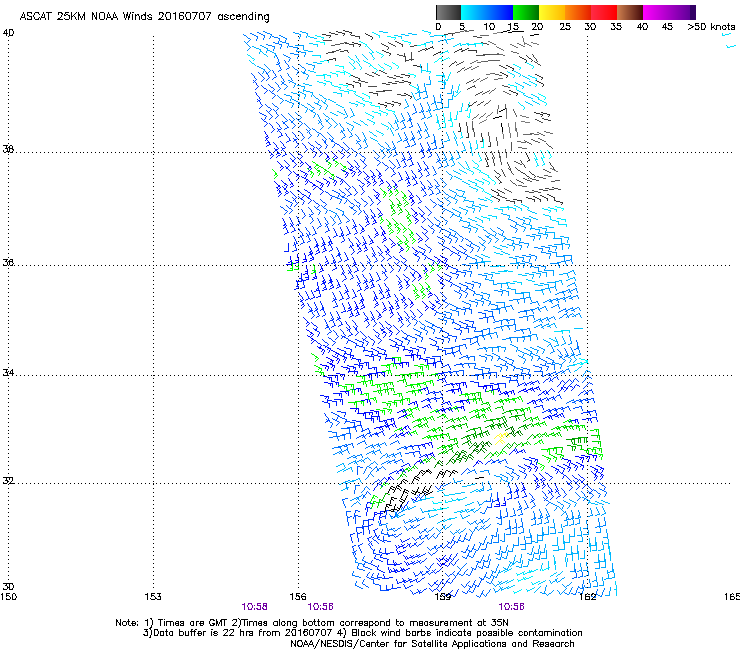
Task: Click the brown 35-40 knots legend swatch
Action: (x=630, y=12)
